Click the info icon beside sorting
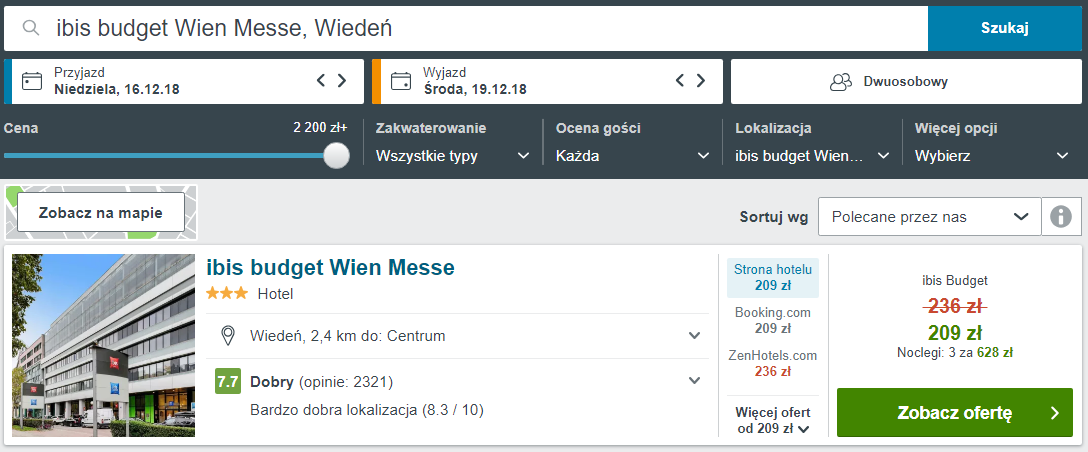This screenshot has width=1088, height=452. (x=1061, y=216)
